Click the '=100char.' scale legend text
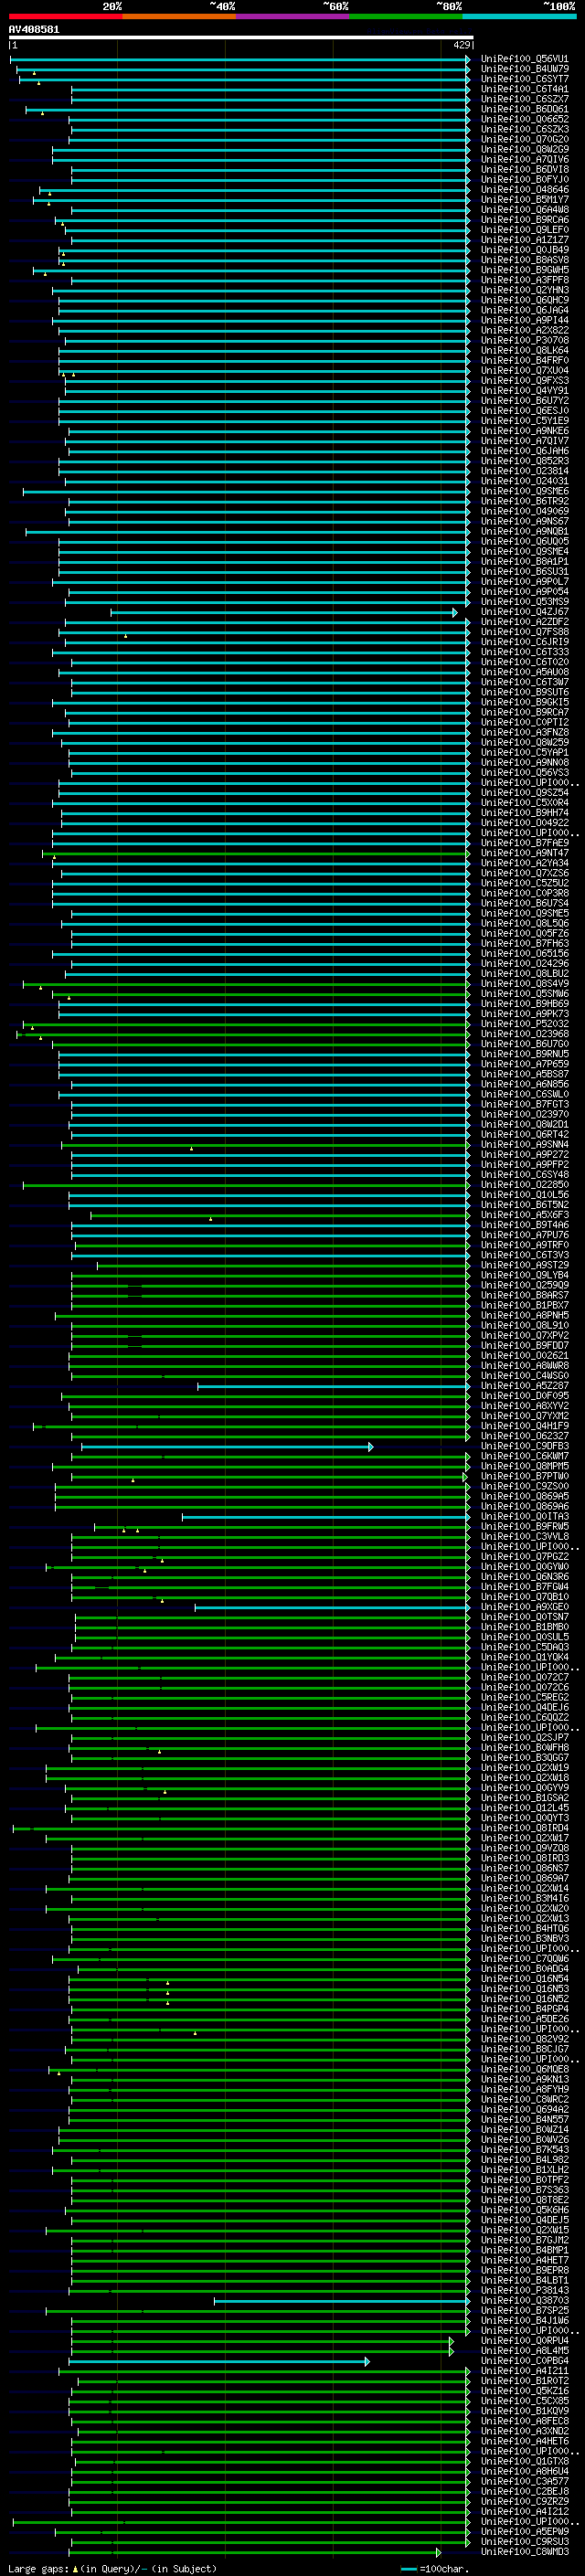 pyautogui.click(x=445, y=2568)
